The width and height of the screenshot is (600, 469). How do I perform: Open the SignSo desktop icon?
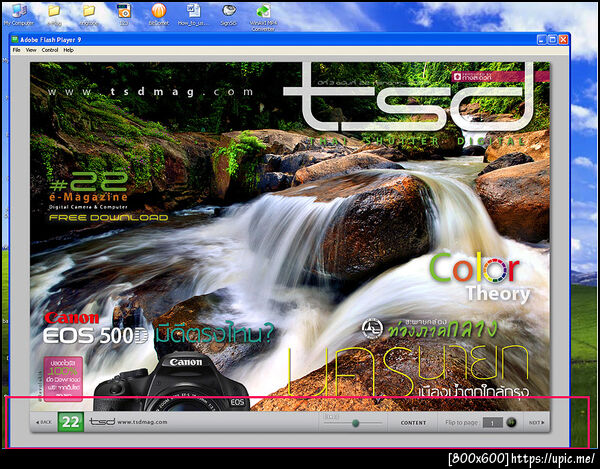click(x=229, y=15)
